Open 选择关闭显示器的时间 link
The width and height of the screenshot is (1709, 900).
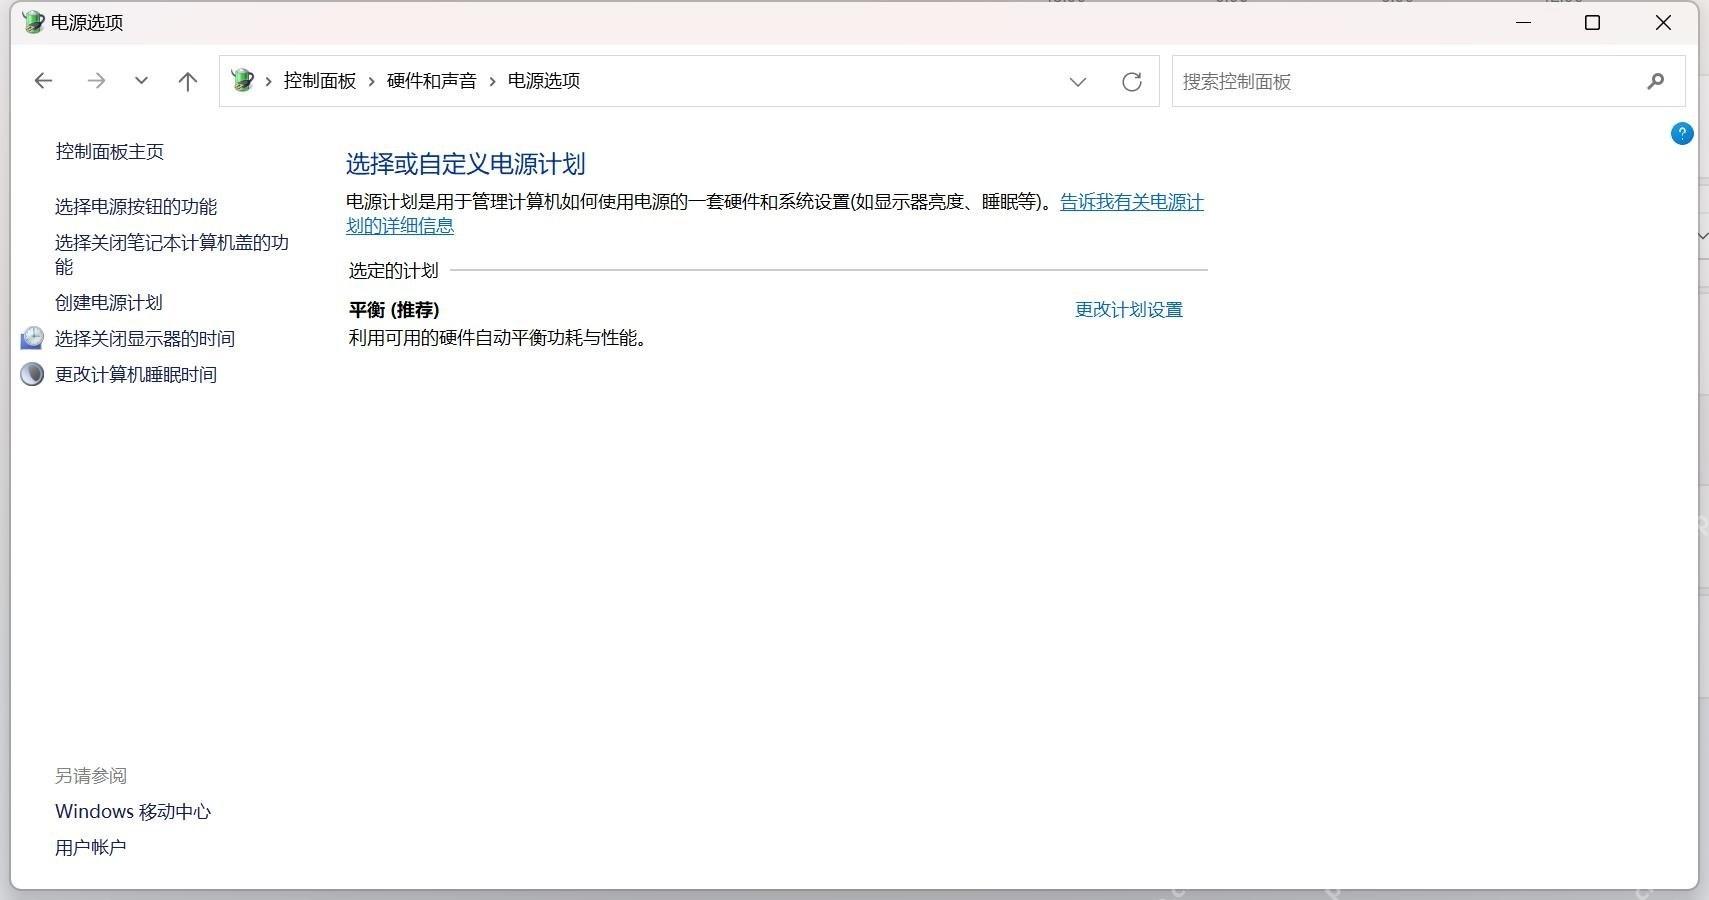145,339
